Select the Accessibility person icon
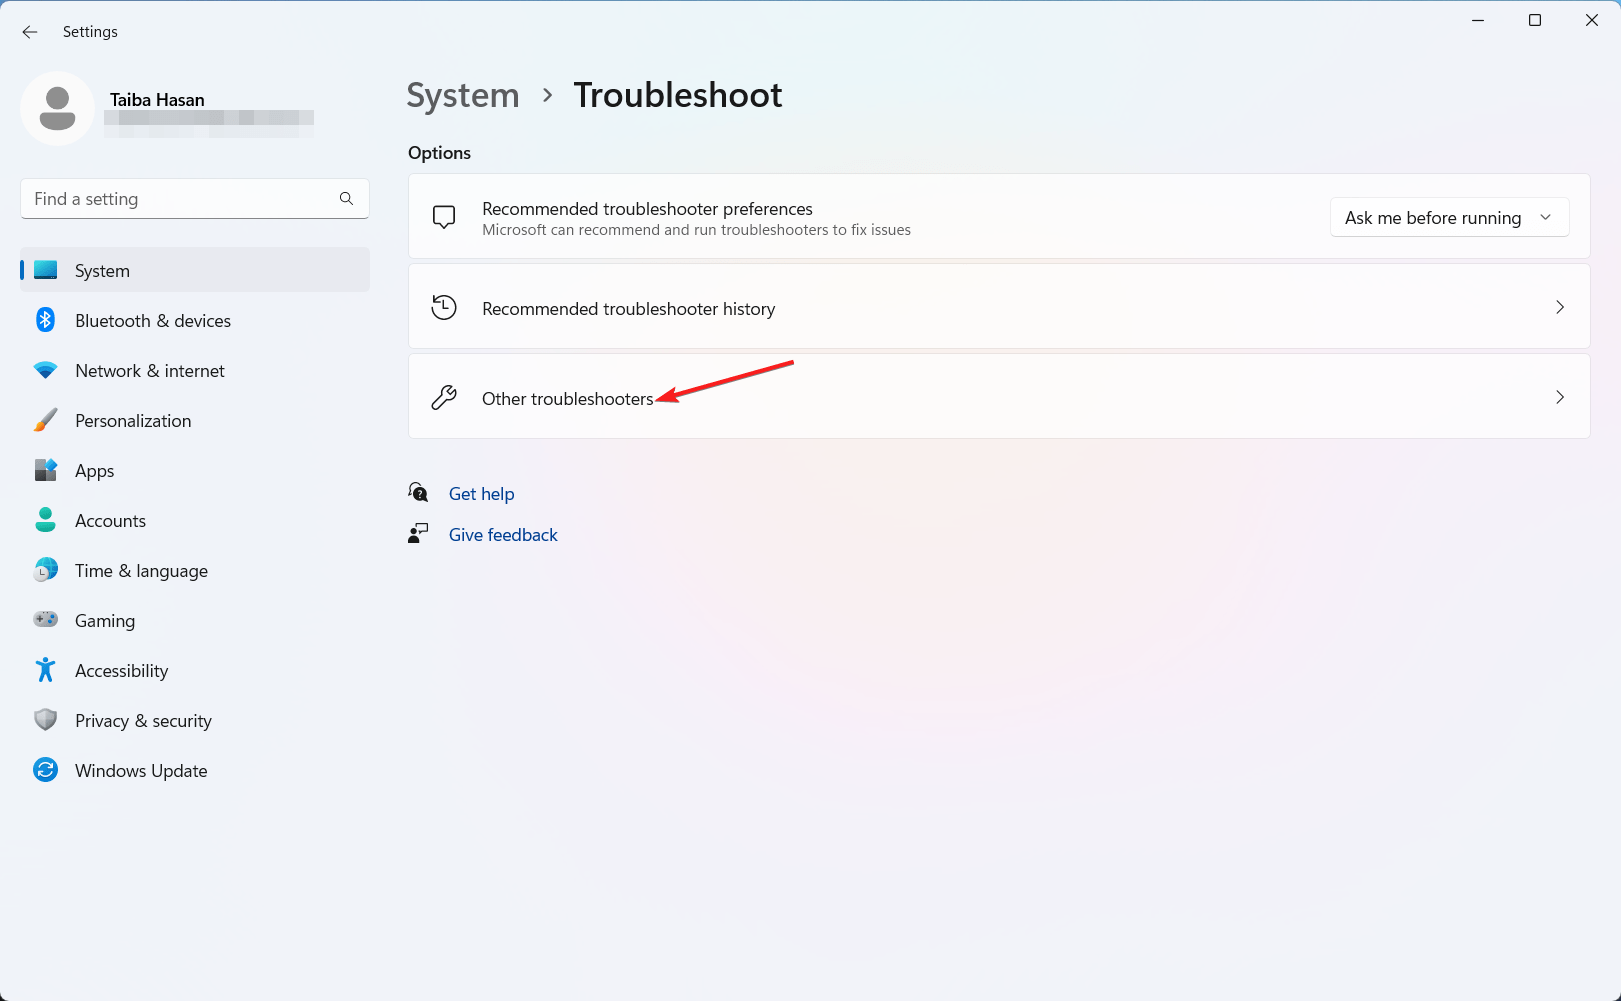1621x1001 pixels. [x=46, y=670]
